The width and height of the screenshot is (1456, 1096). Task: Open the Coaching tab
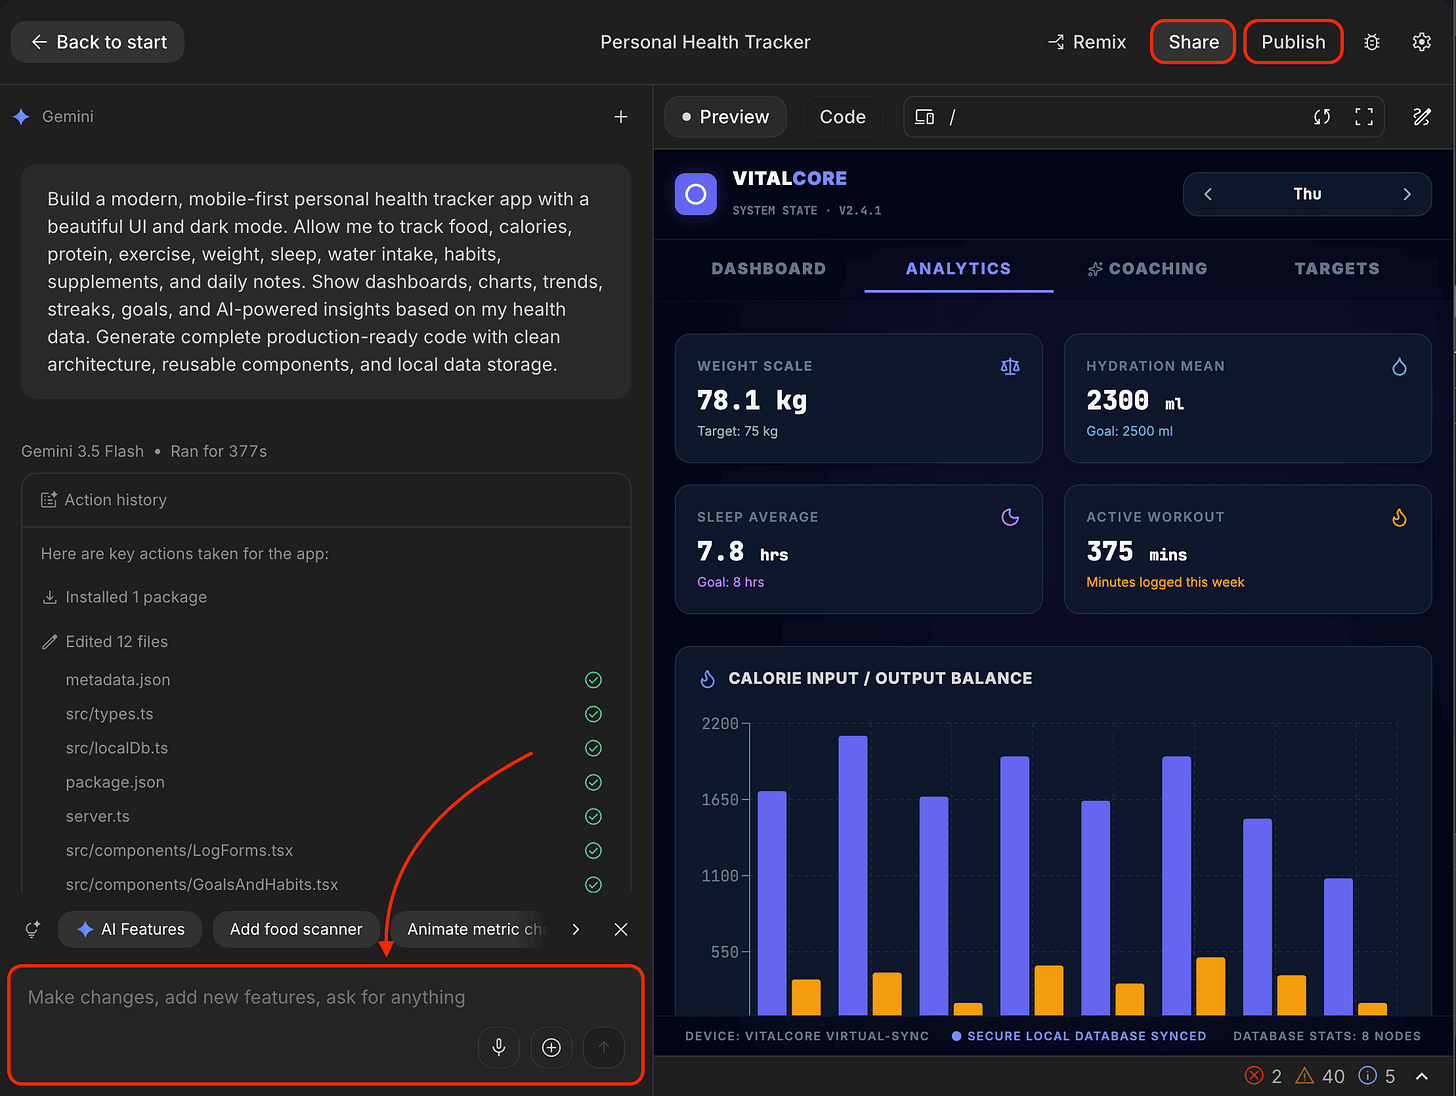point(1147,268)
